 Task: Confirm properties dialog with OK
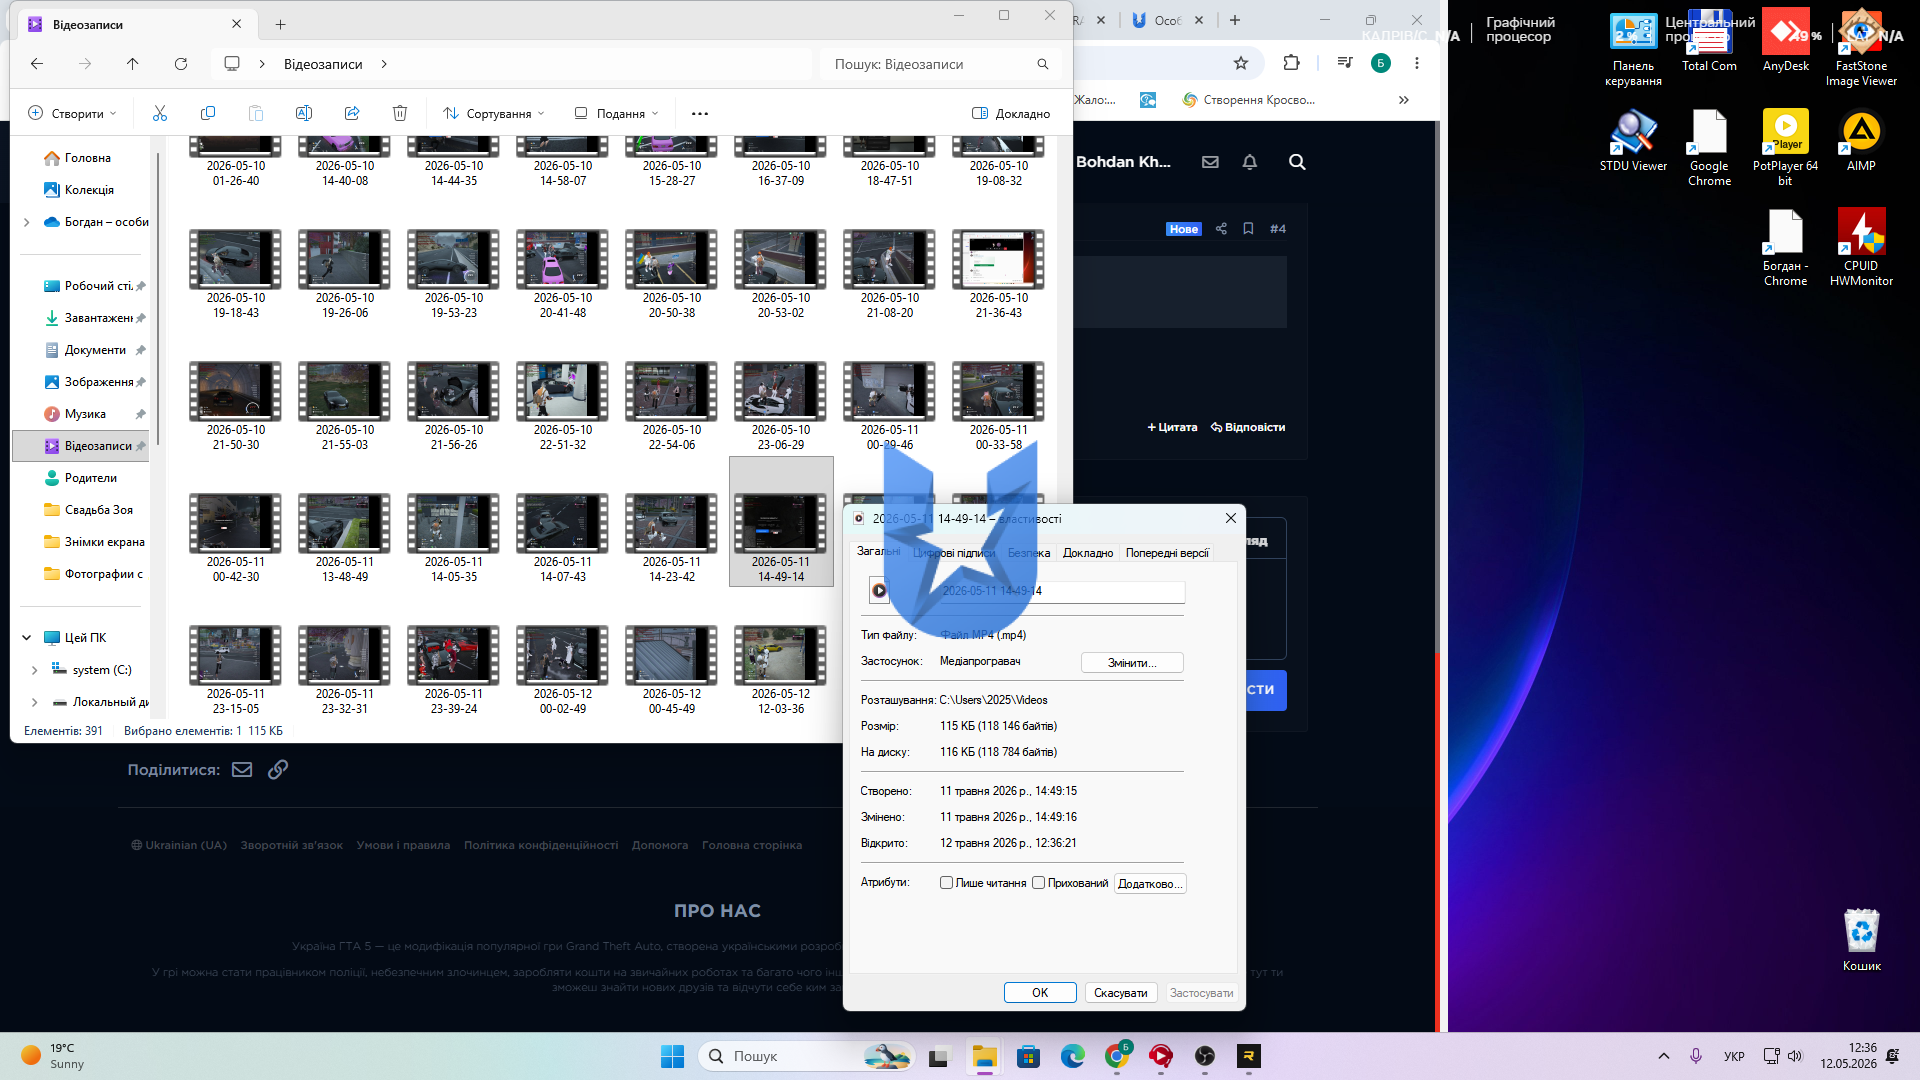point(1040,993)
